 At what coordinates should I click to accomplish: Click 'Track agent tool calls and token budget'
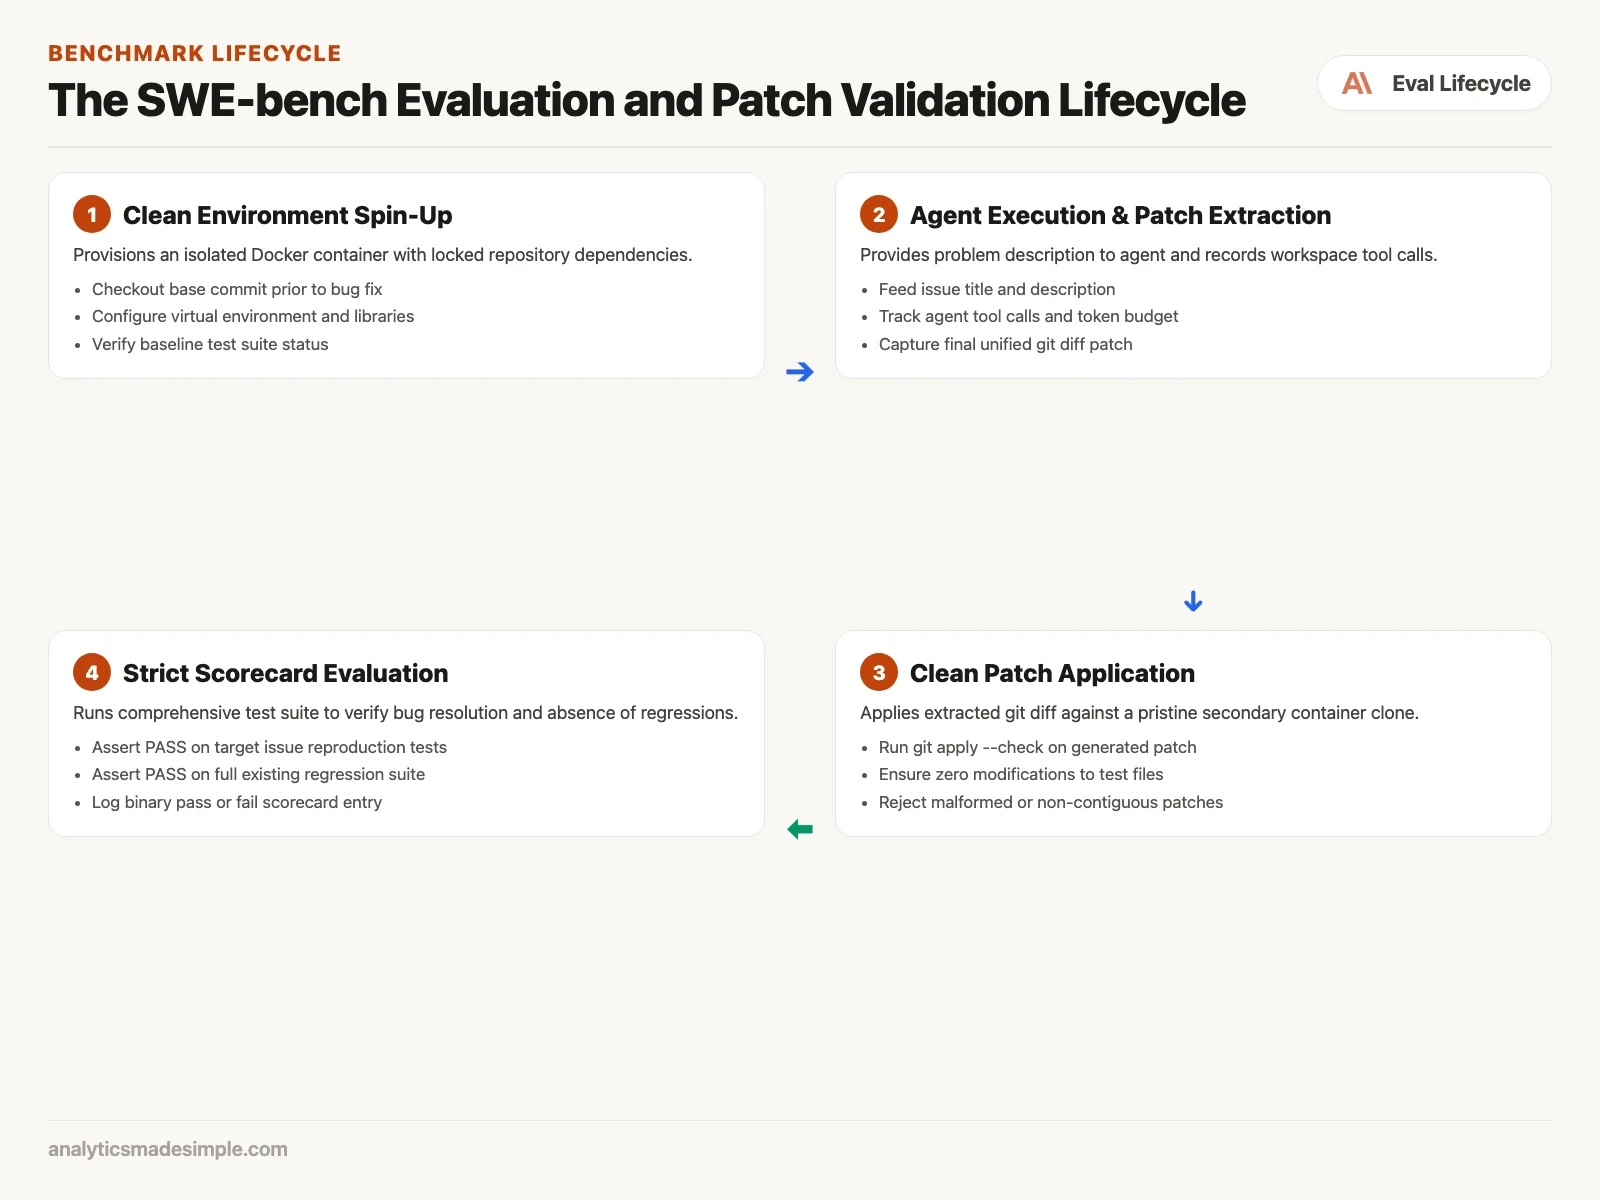pyautogui.click(x=1028, y=316)
